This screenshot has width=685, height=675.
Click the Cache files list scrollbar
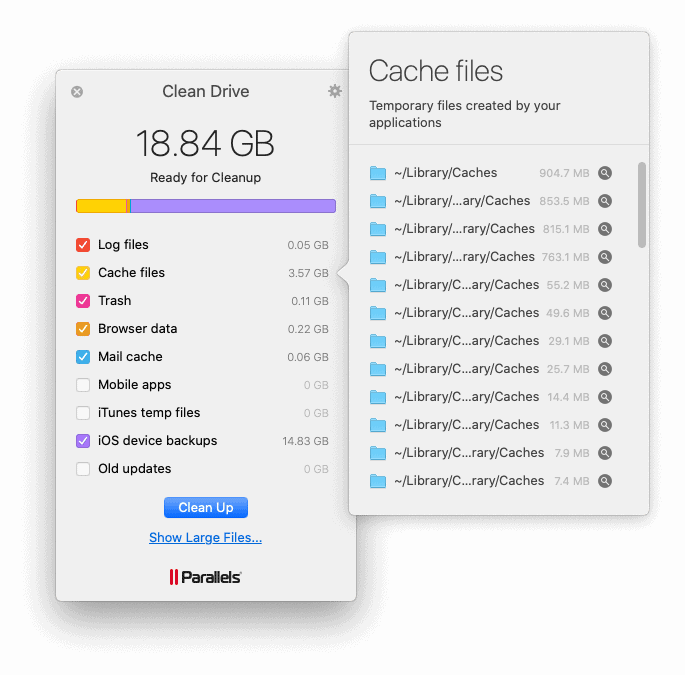[x=642, y=205]
